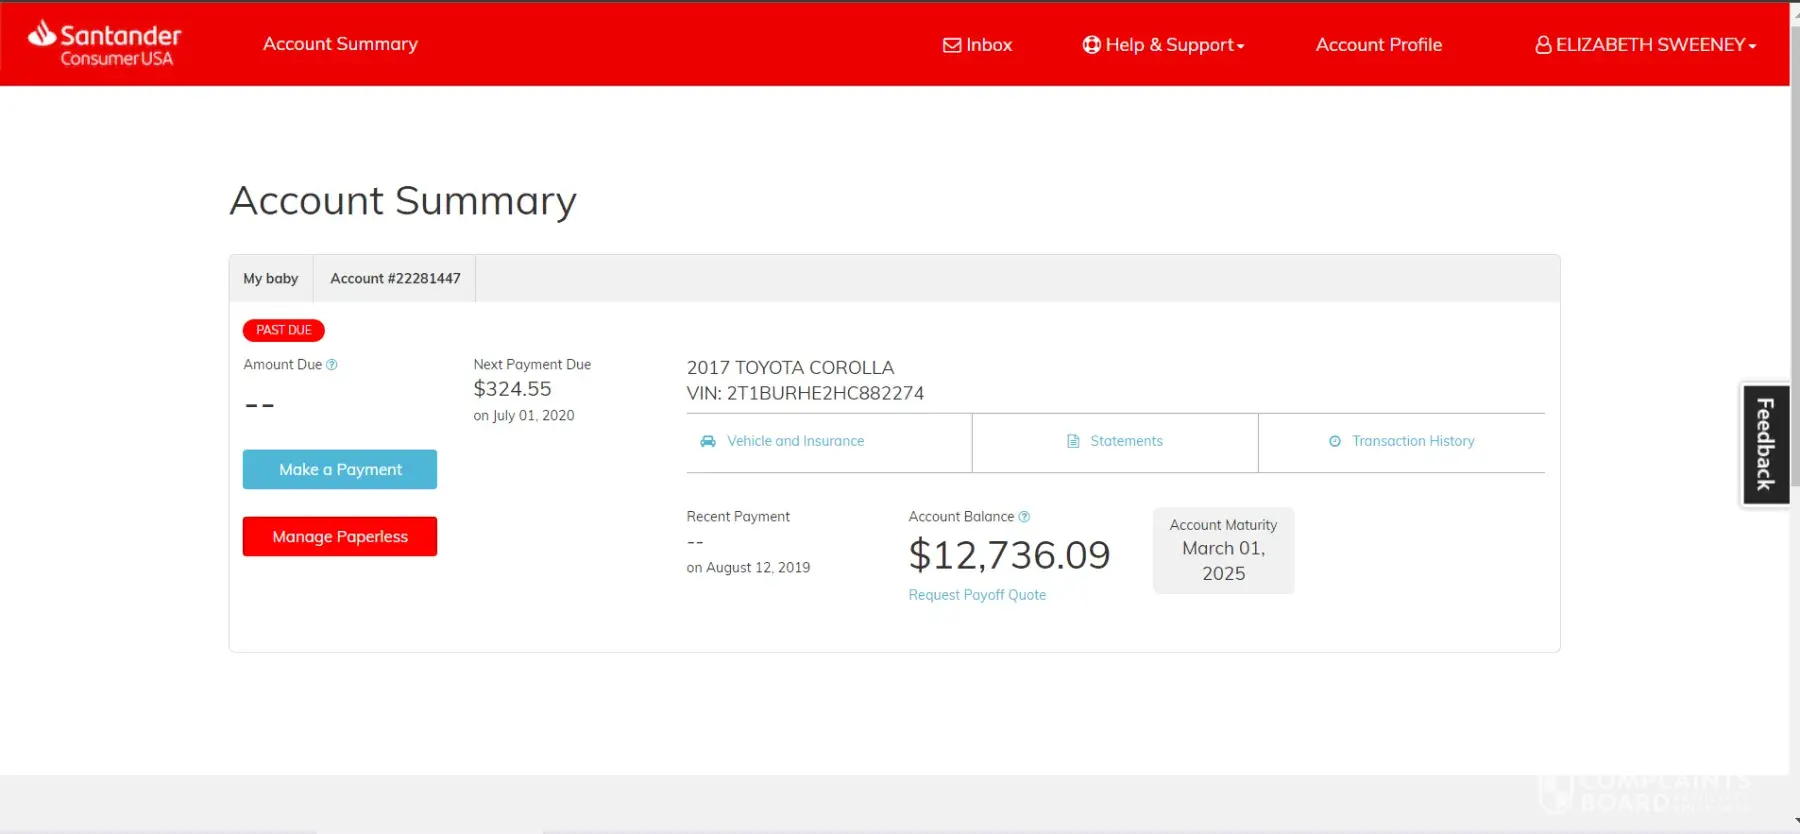Expand the Help & Support dropdown caret
1800x834 pixels.
coord(1241,46)
